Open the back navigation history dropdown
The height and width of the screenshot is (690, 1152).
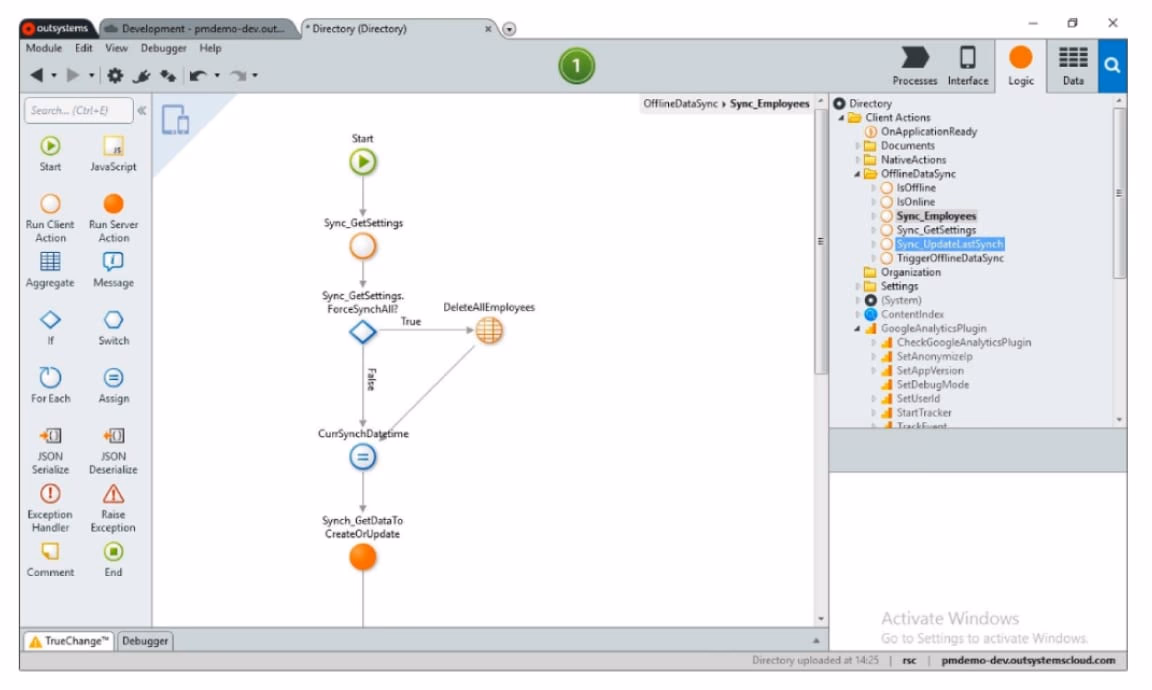(54, 76)
